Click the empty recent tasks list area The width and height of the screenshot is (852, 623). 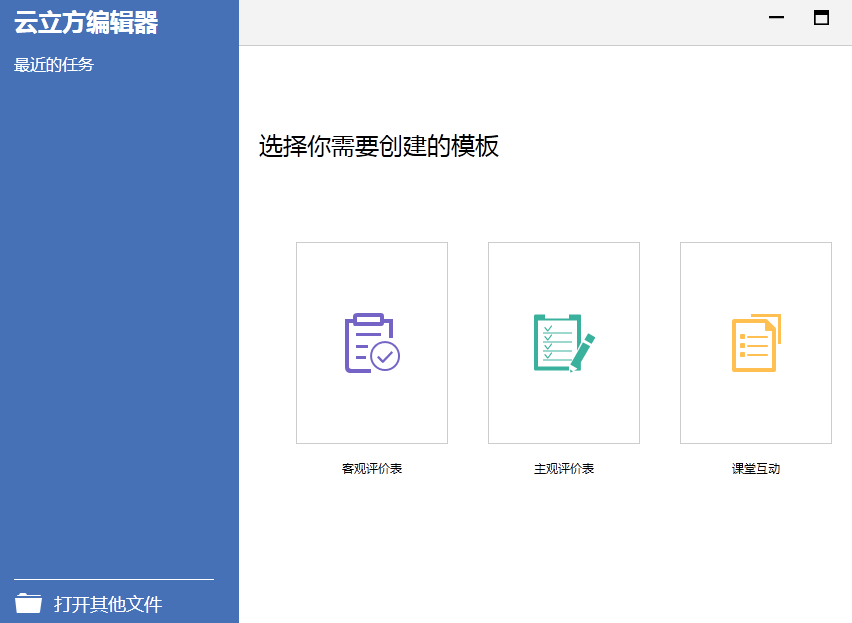[x=119, y=300]
